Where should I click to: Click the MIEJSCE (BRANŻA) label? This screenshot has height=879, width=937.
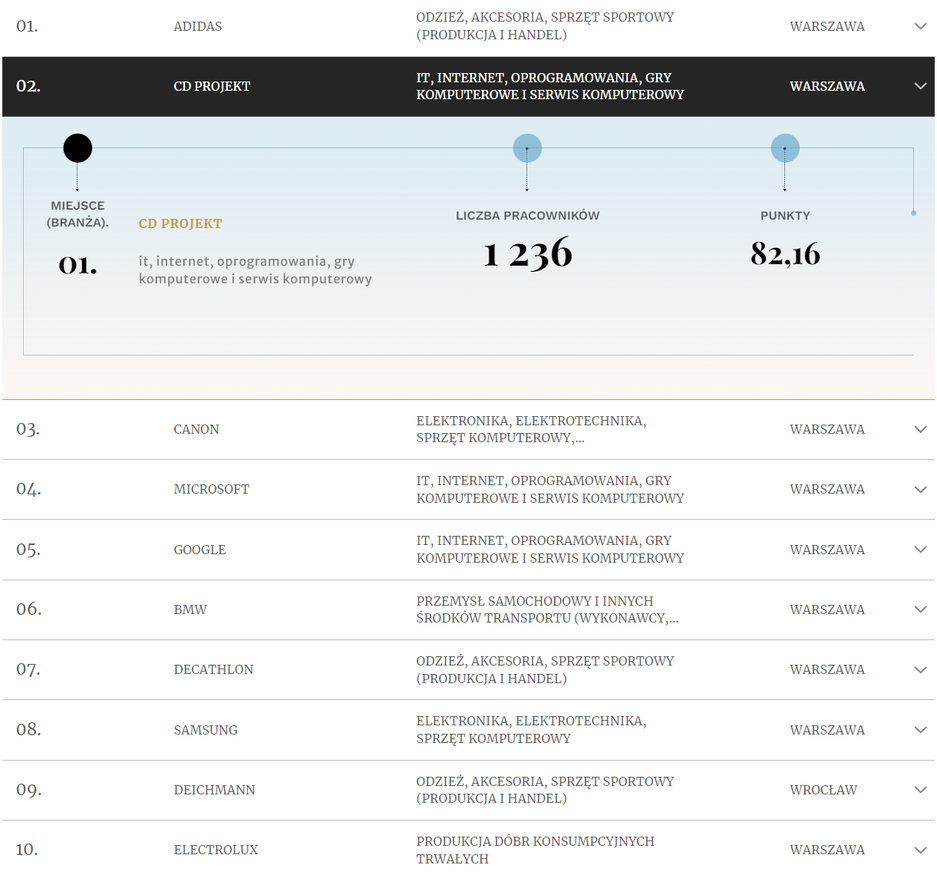click(78, 214)
